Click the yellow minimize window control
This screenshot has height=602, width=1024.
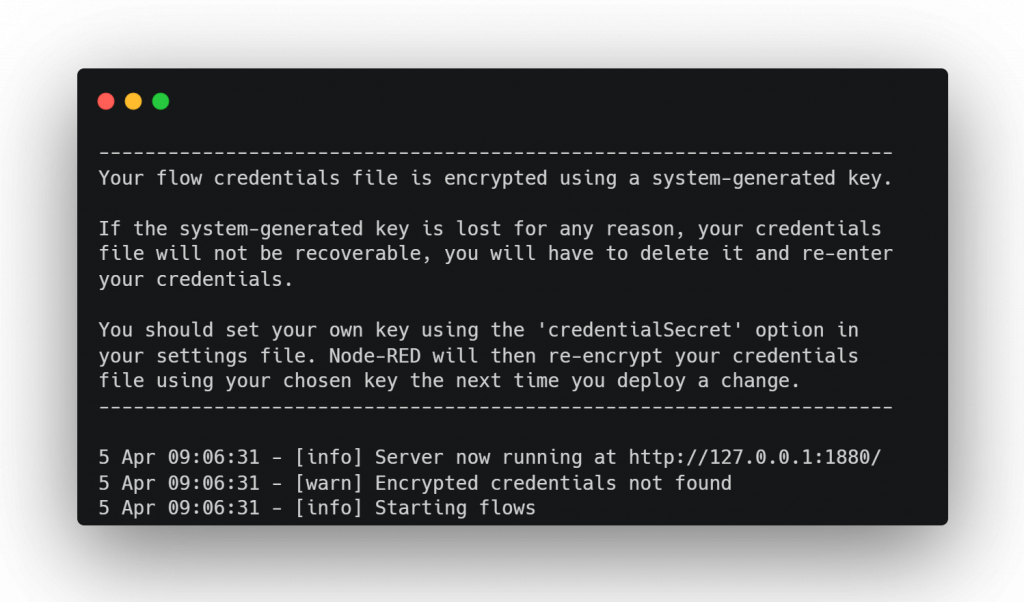point(133,101)
